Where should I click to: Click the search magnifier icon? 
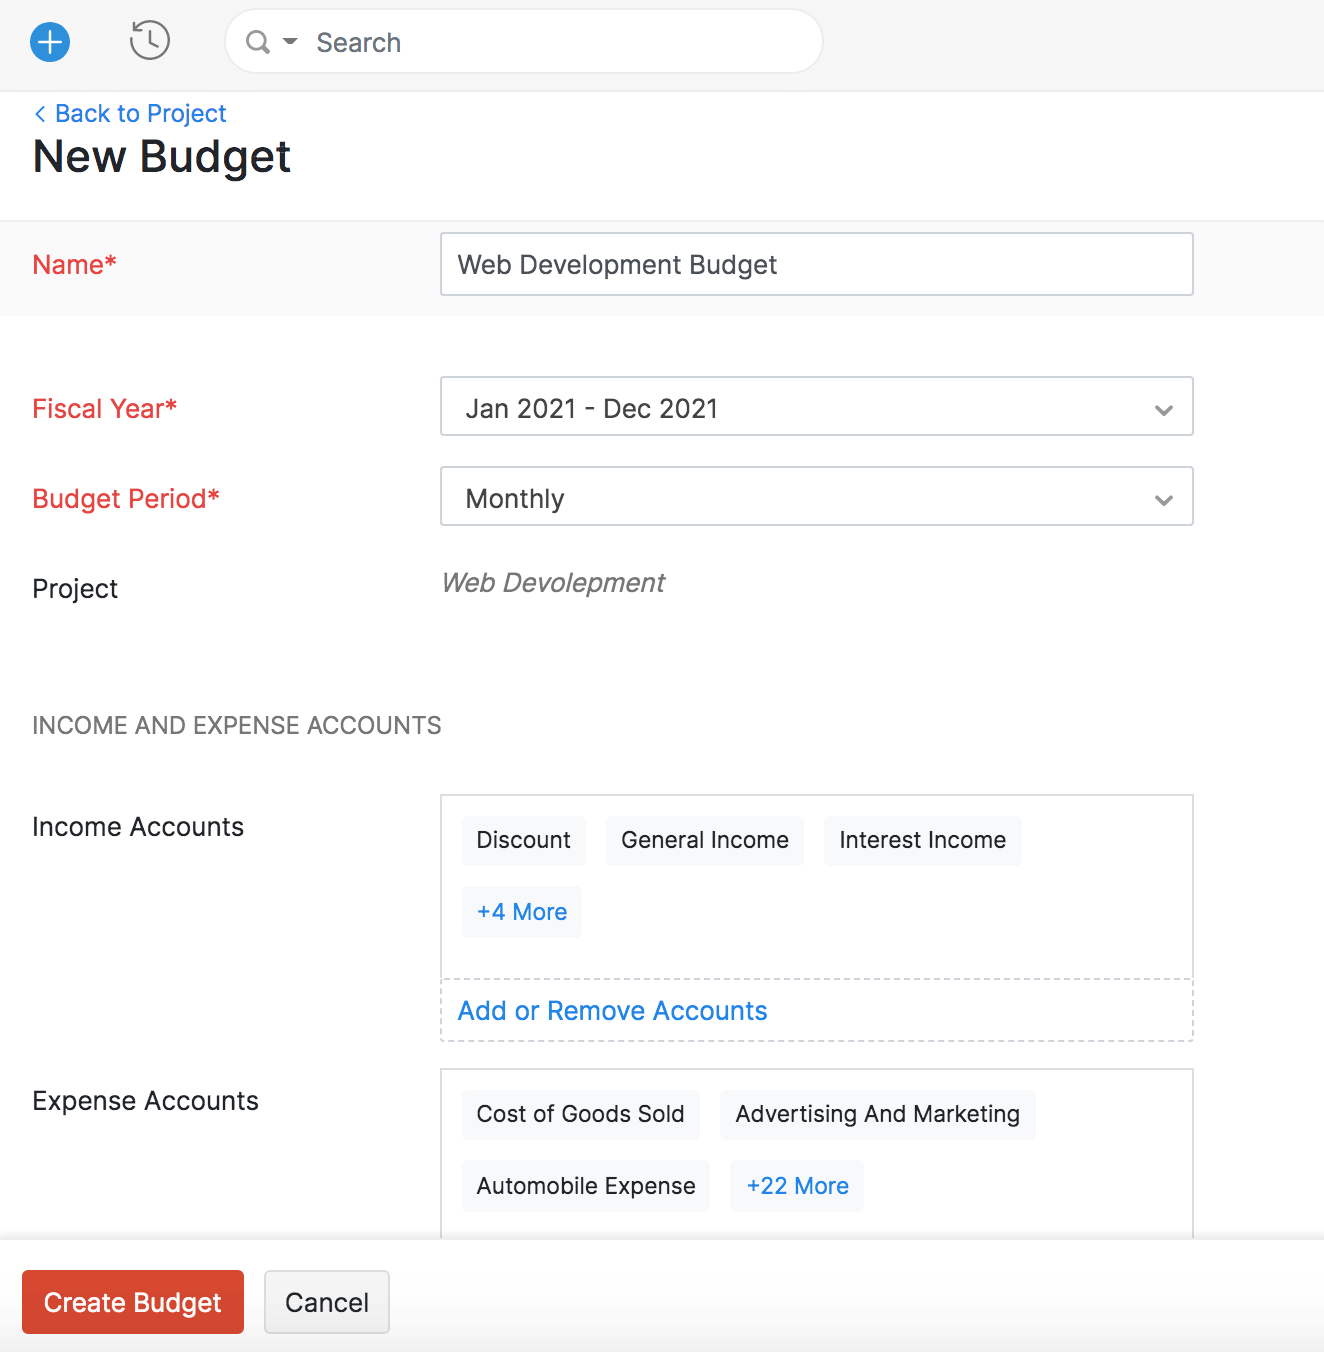257,42
